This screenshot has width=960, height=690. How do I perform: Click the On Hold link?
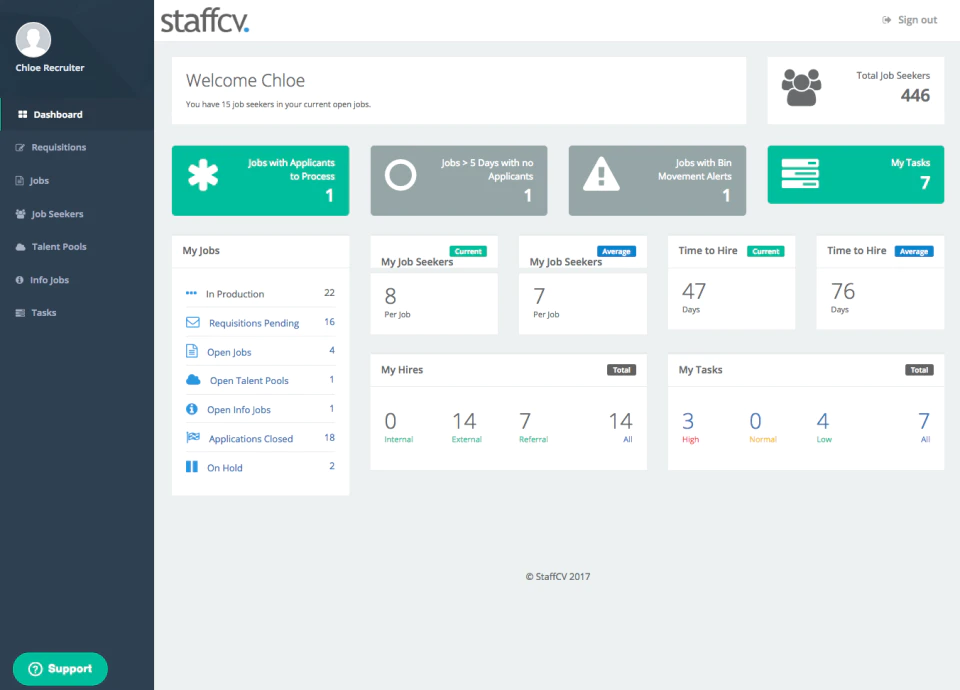point(225,468)
